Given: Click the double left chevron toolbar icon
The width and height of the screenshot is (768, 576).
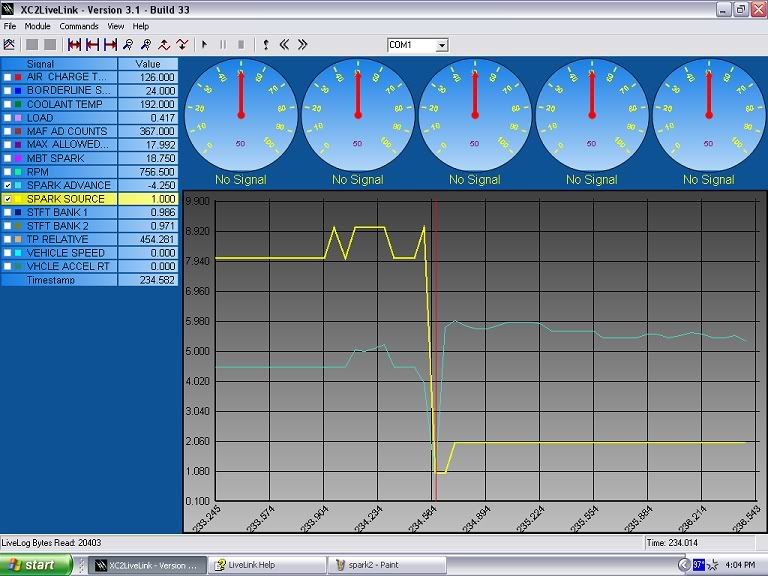Looking at the screenshot, I should tap(284, 45).
